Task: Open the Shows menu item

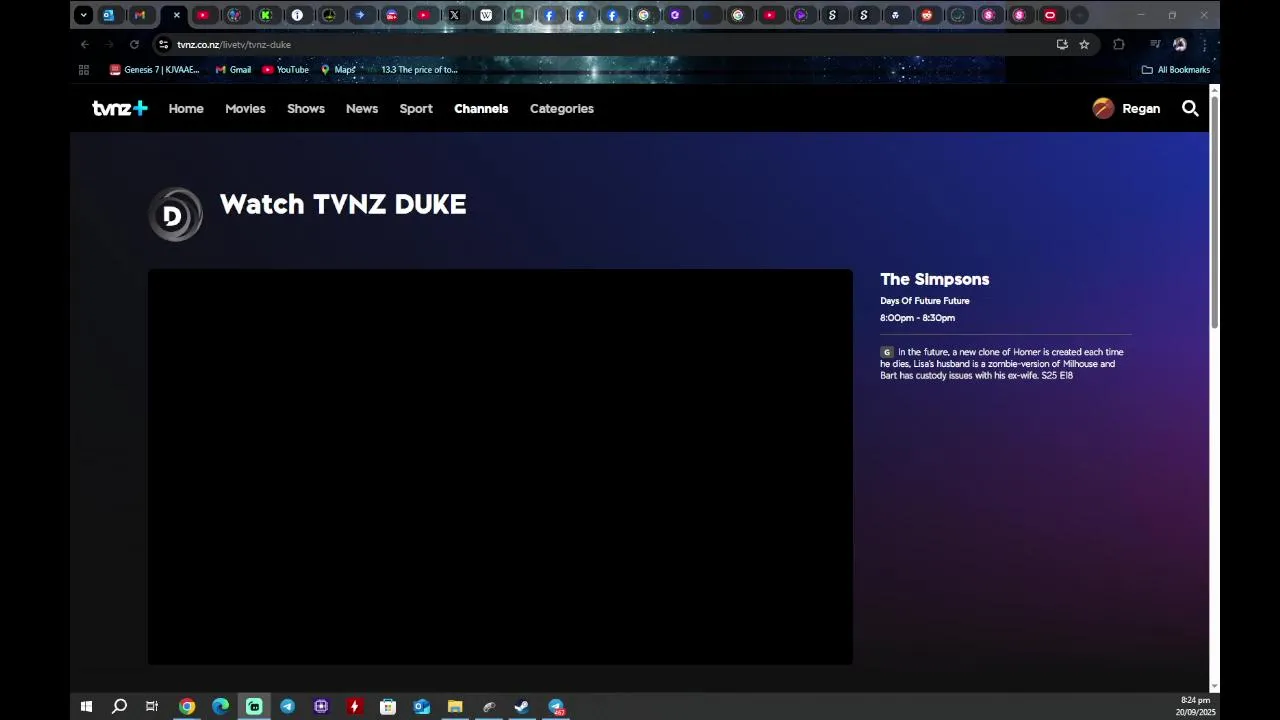Action: point(306,108)
